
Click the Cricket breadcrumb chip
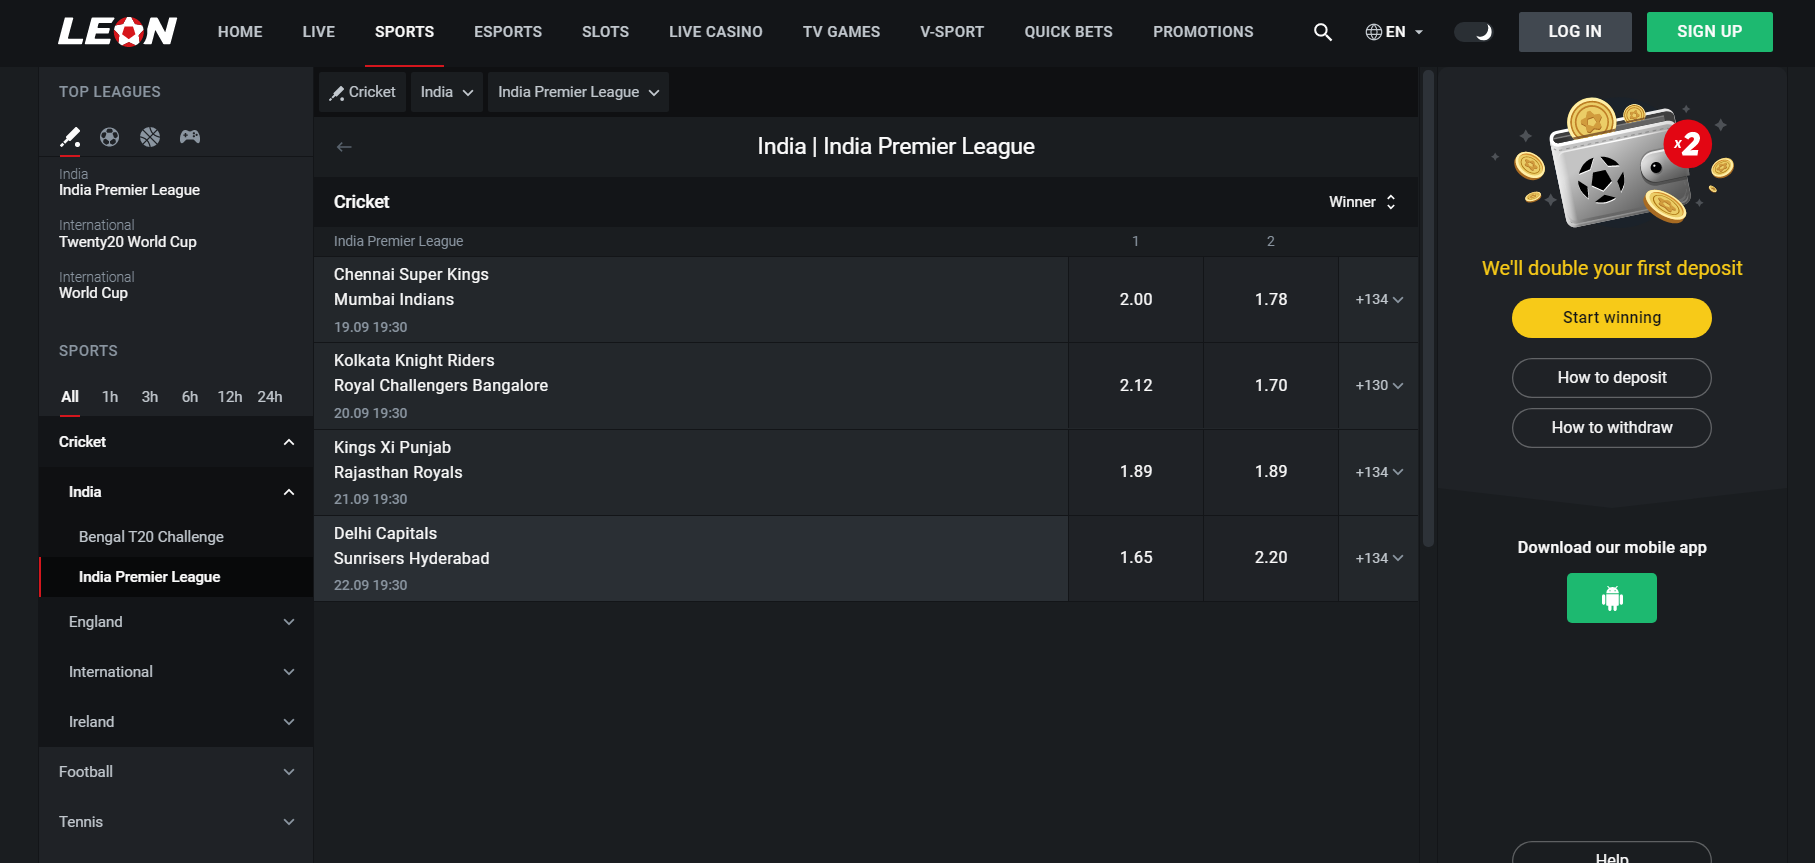363,92
